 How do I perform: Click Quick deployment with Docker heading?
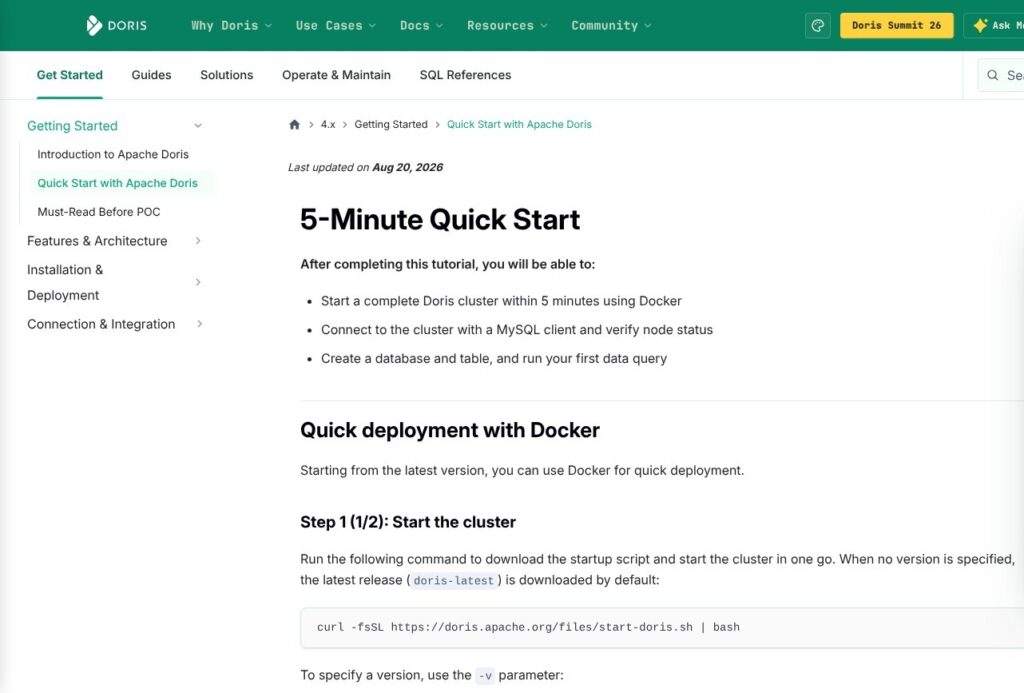[x=450, y=430]
